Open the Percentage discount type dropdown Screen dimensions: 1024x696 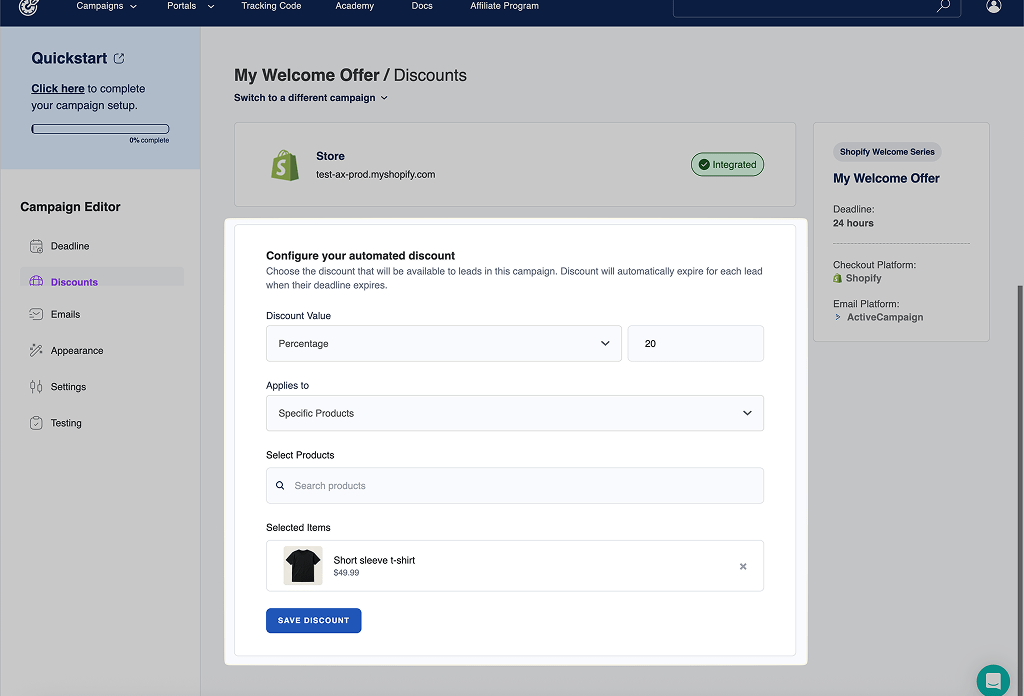coord(444,343)
